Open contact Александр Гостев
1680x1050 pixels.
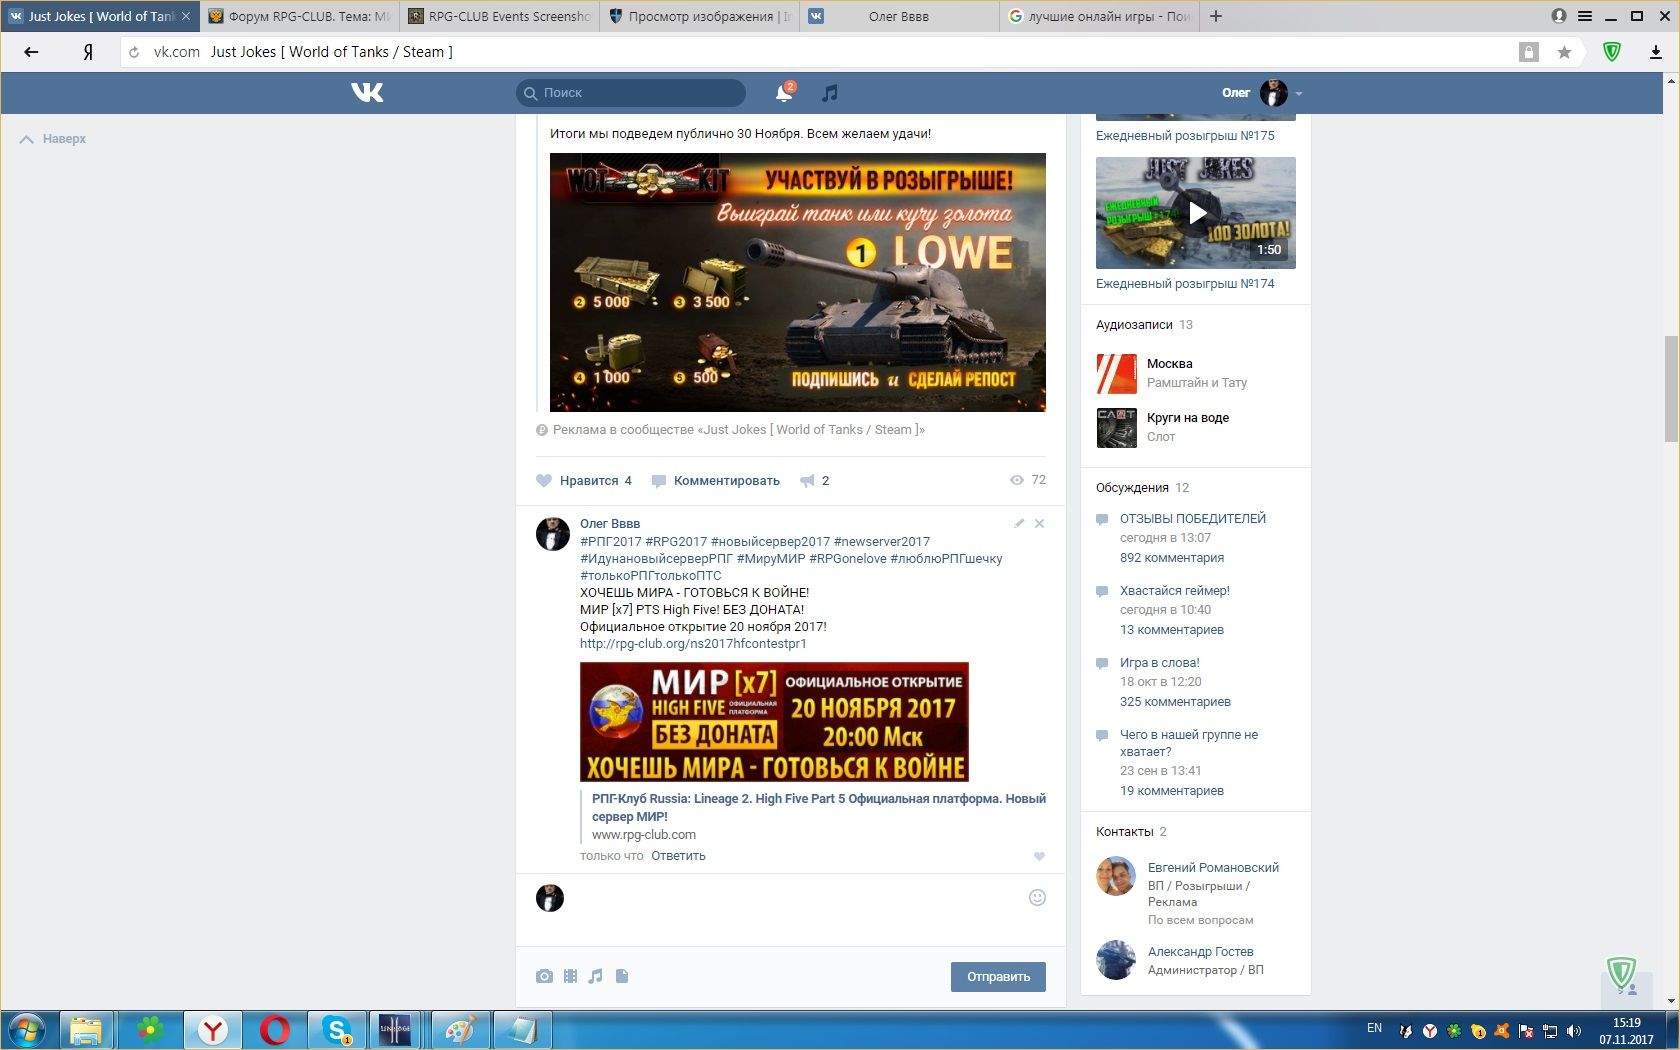coord(1200,952)
